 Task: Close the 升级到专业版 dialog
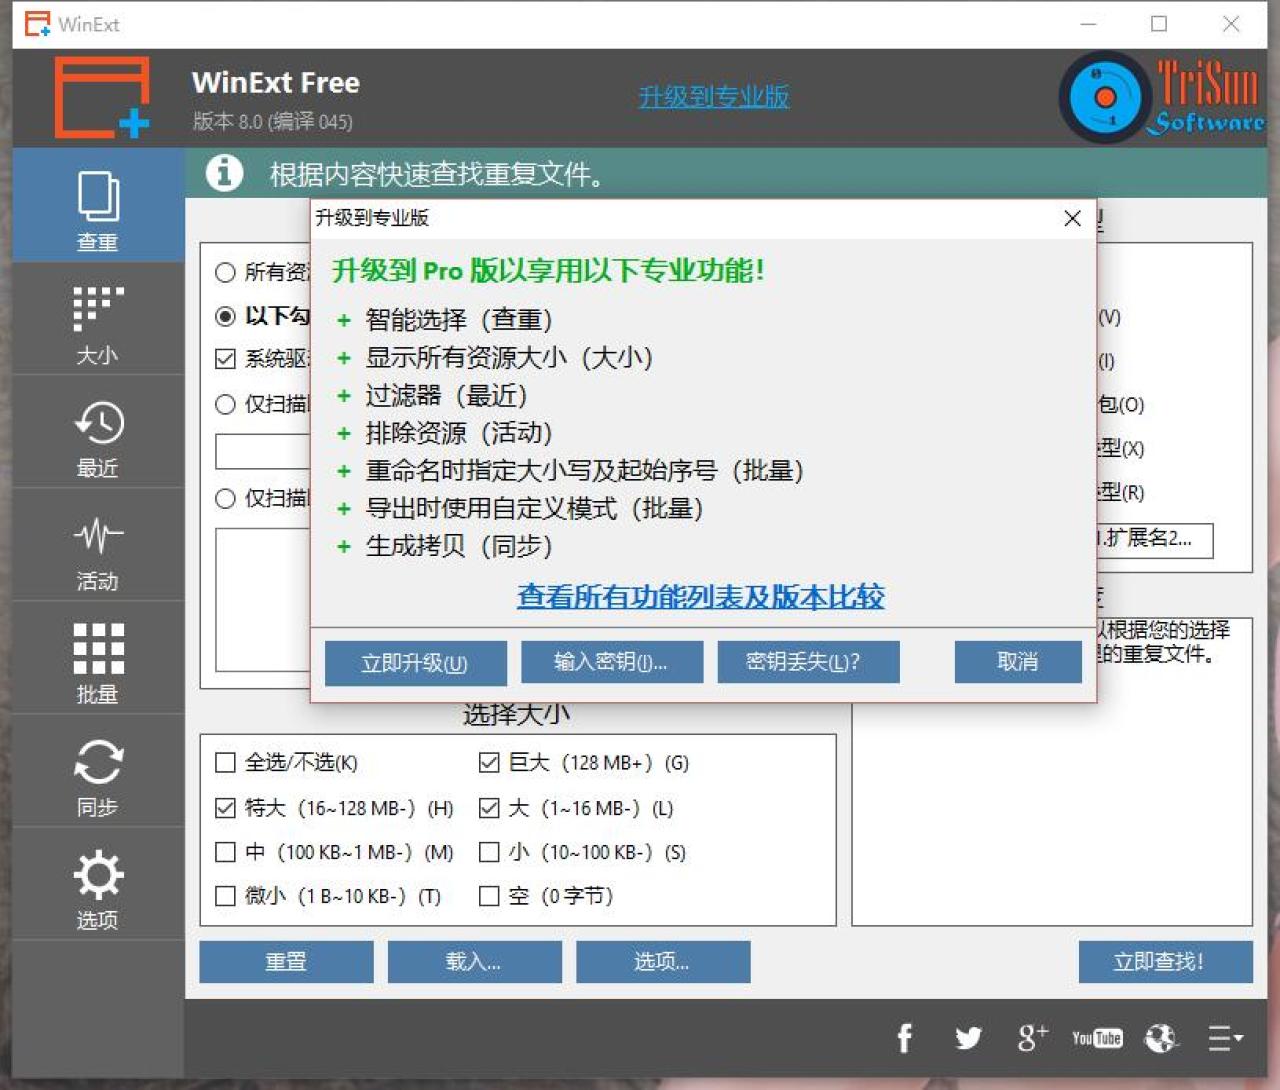(x=1072, y=218)
